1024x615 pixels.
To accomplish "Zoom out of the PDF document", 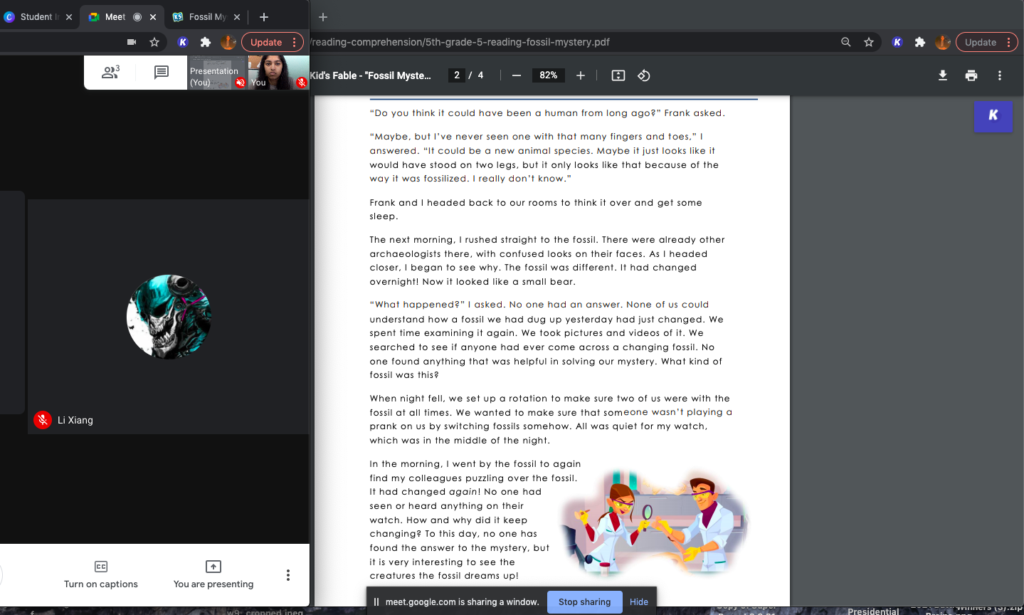I will 516,75.
